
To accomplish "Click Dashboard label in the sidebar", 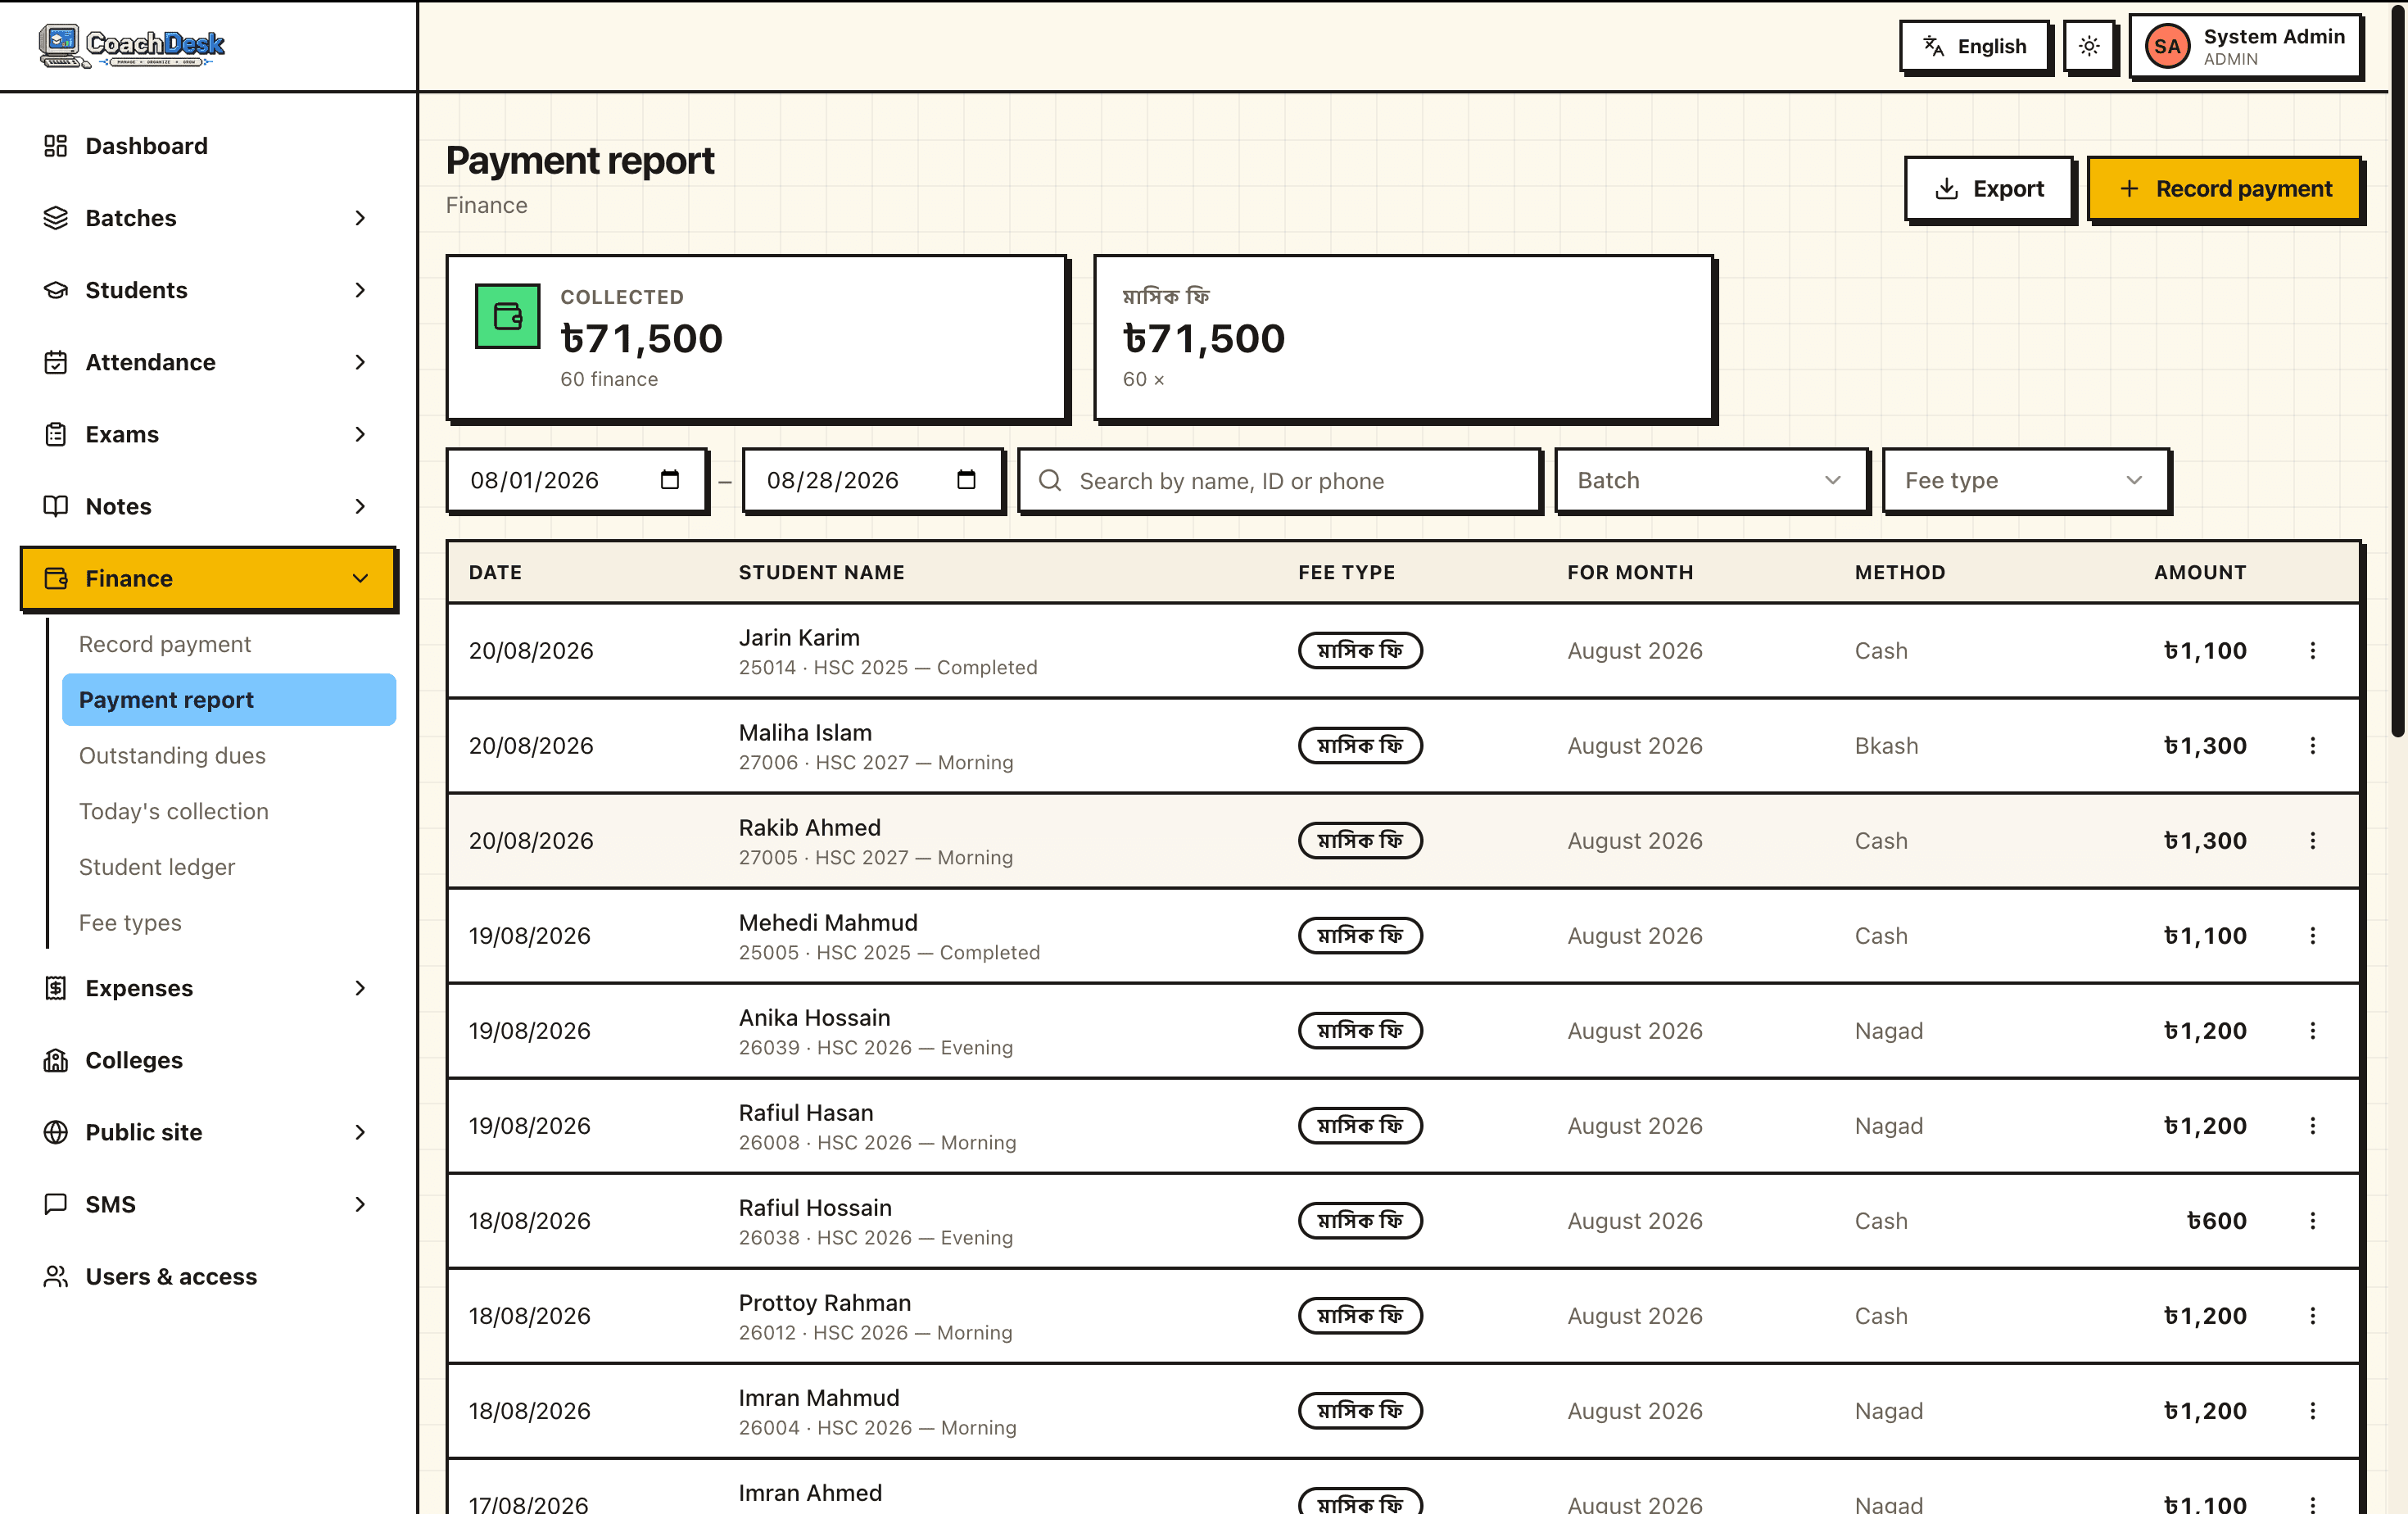I will pyautogui.click(x=147, y=146).
